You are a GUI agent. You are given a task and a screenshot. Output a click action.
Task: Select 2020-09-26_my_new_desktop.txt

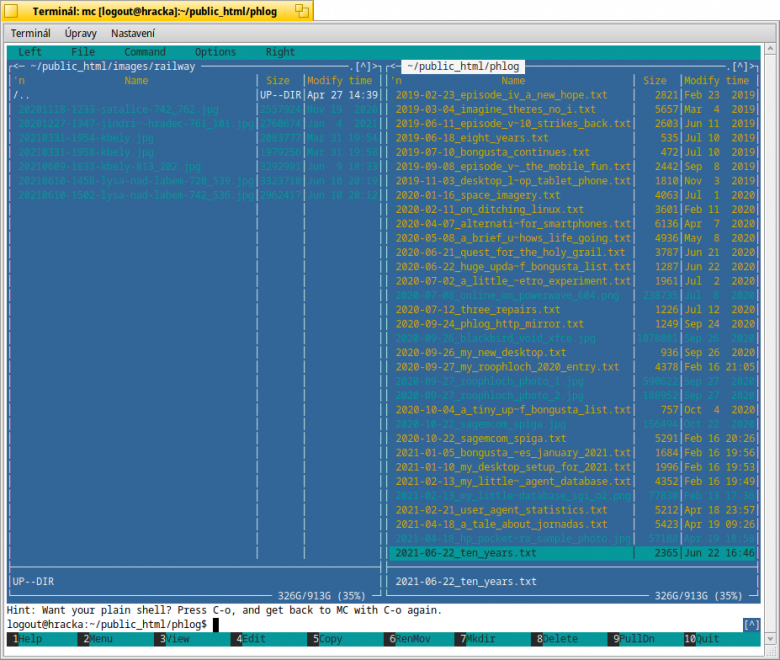point(572,353)
